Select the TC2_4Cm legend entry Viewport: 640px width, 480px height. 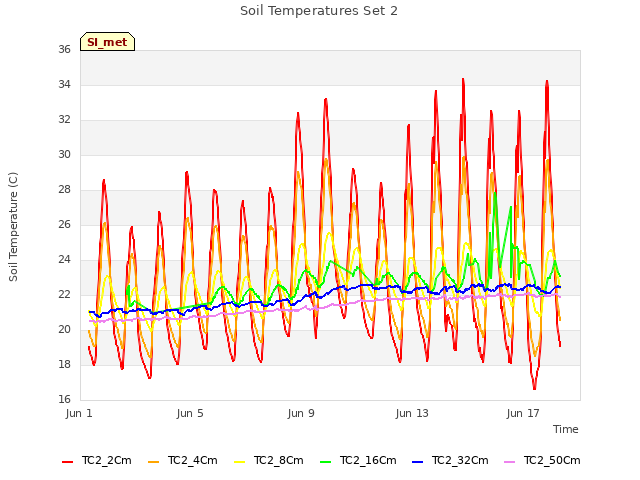click(183, 460)
